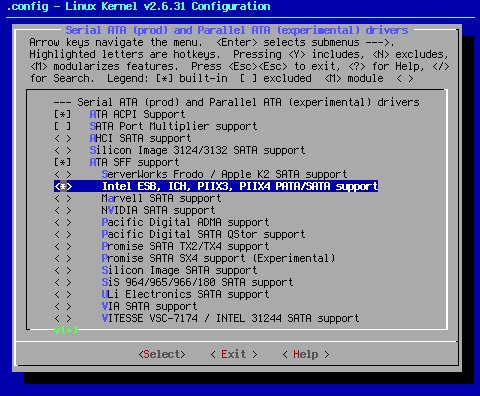Click the dialog title Serial ATA and Parallel ATA drivers
The height and width of the screenshot is (396, 480).
pyautogui.click(x=237, y=30)
